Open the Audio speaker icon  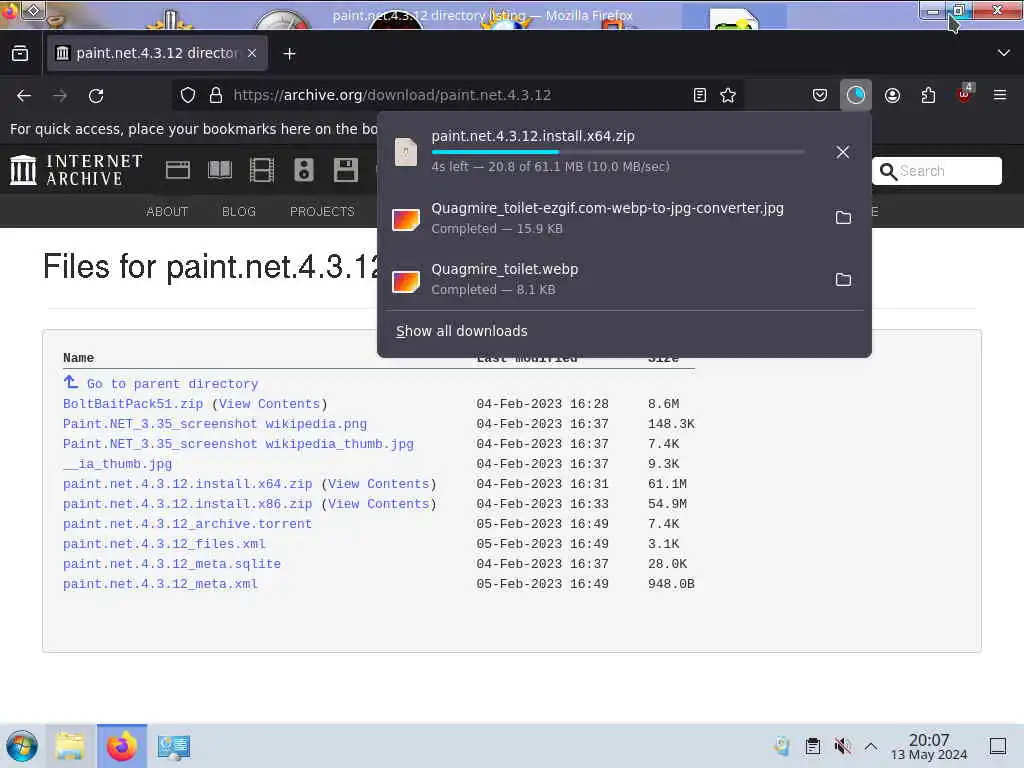click(304, 170)
